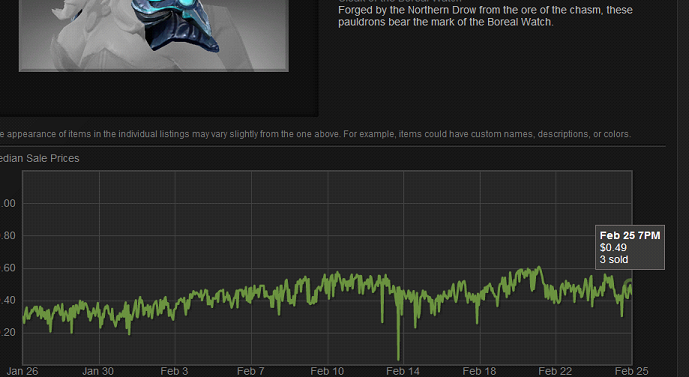The width and height of the screenshot is (689, 377).
Task: Click the '3 sold' text in tooltip
Action: pos(614,260)
